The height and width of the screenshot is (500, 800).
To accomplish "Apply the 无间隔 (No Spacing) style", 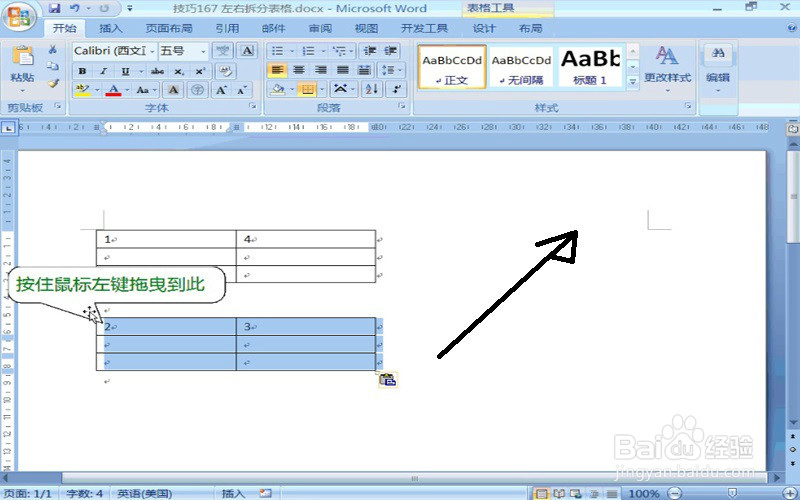I will pos(521,67).
